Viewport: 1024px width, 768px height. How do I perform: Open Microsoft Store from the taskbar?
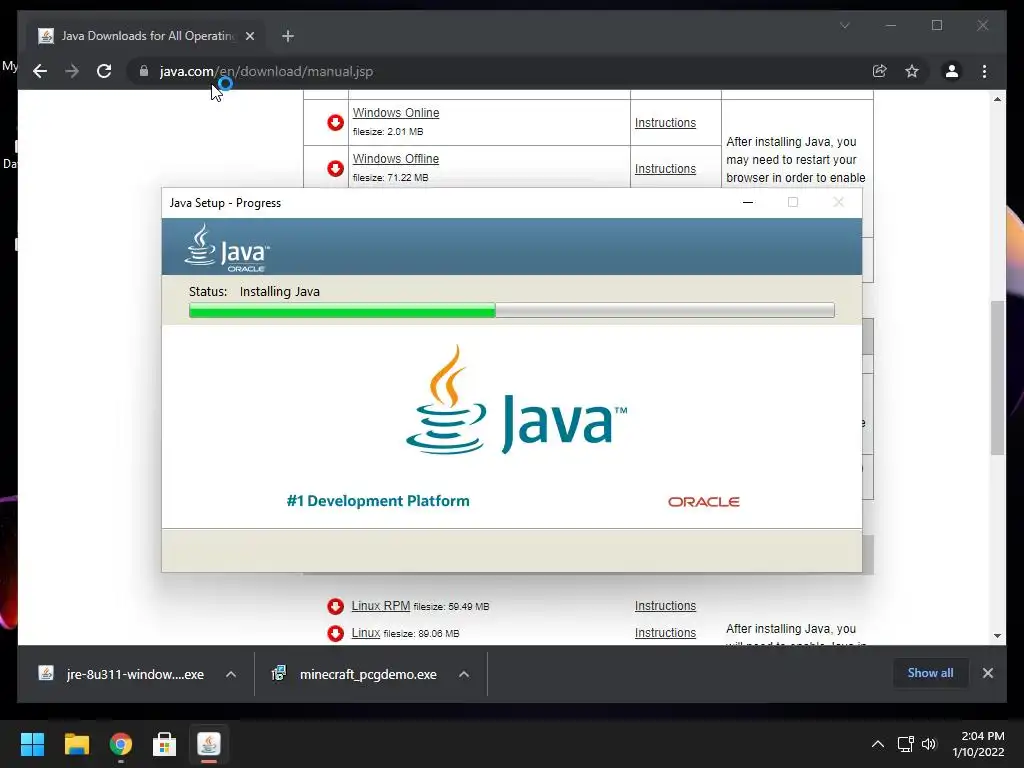click(165, 744)
